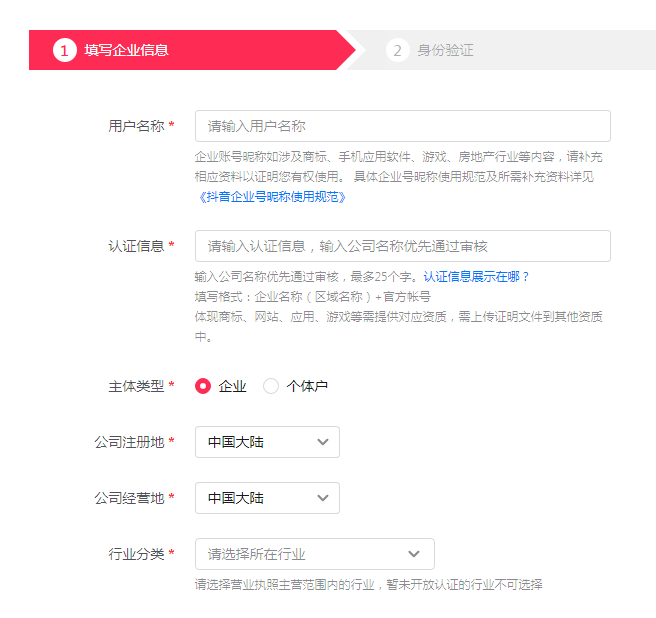Focus the 请输入认证信息 input field

(x=402, y=246)
